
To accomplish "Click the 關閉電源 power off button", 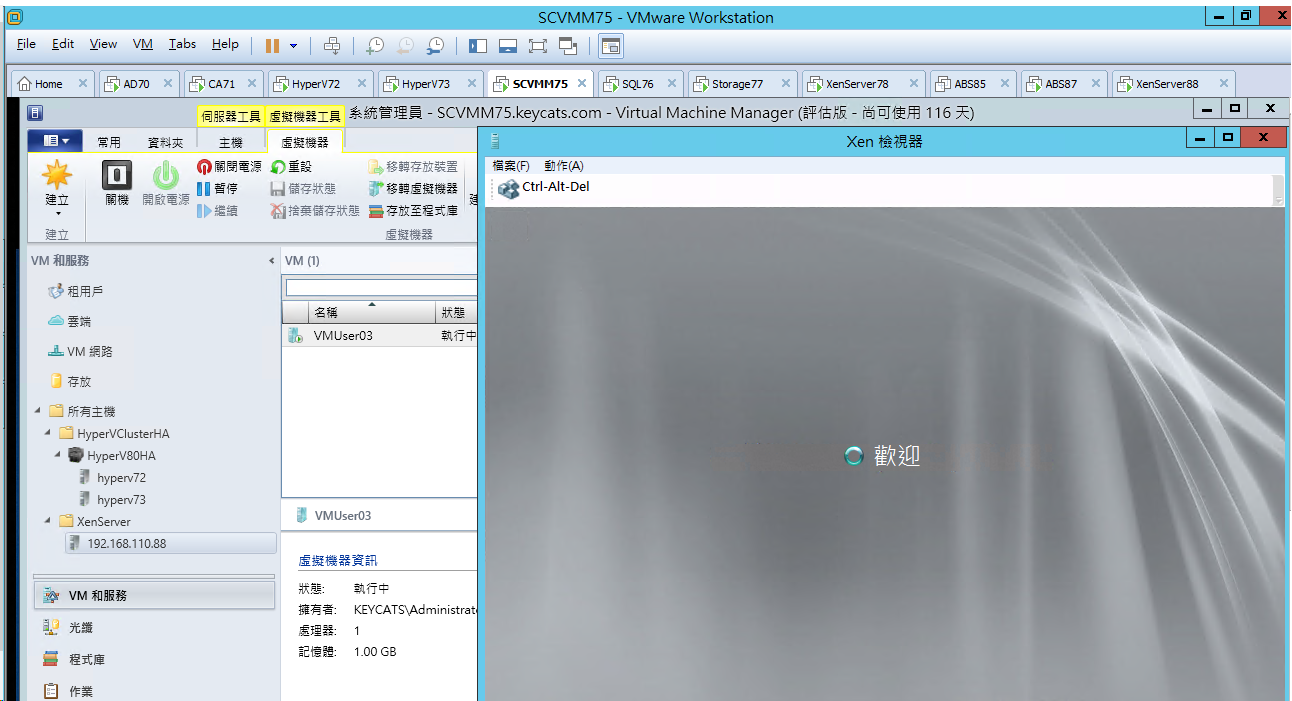I will (229, 167).
